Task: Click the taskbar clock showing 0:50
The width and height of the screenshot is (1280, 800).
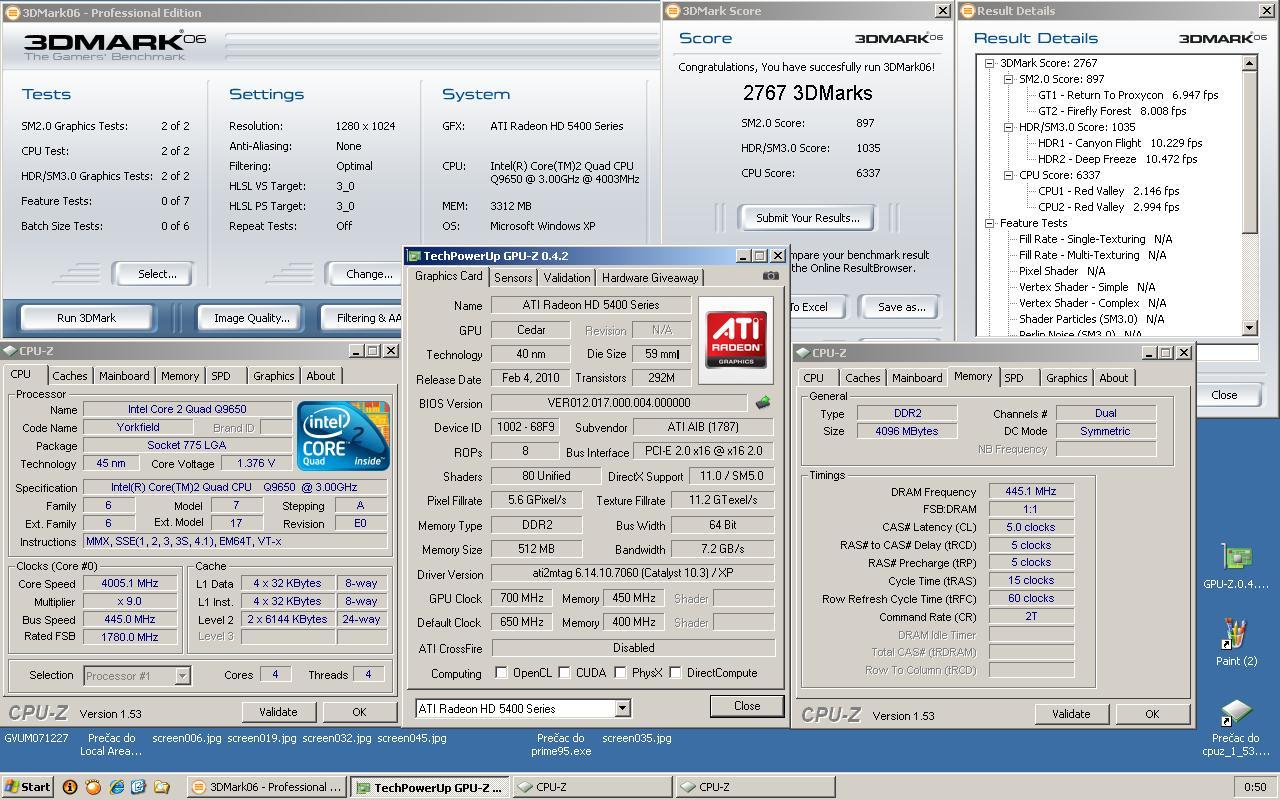Action: tap(1254, 787)
